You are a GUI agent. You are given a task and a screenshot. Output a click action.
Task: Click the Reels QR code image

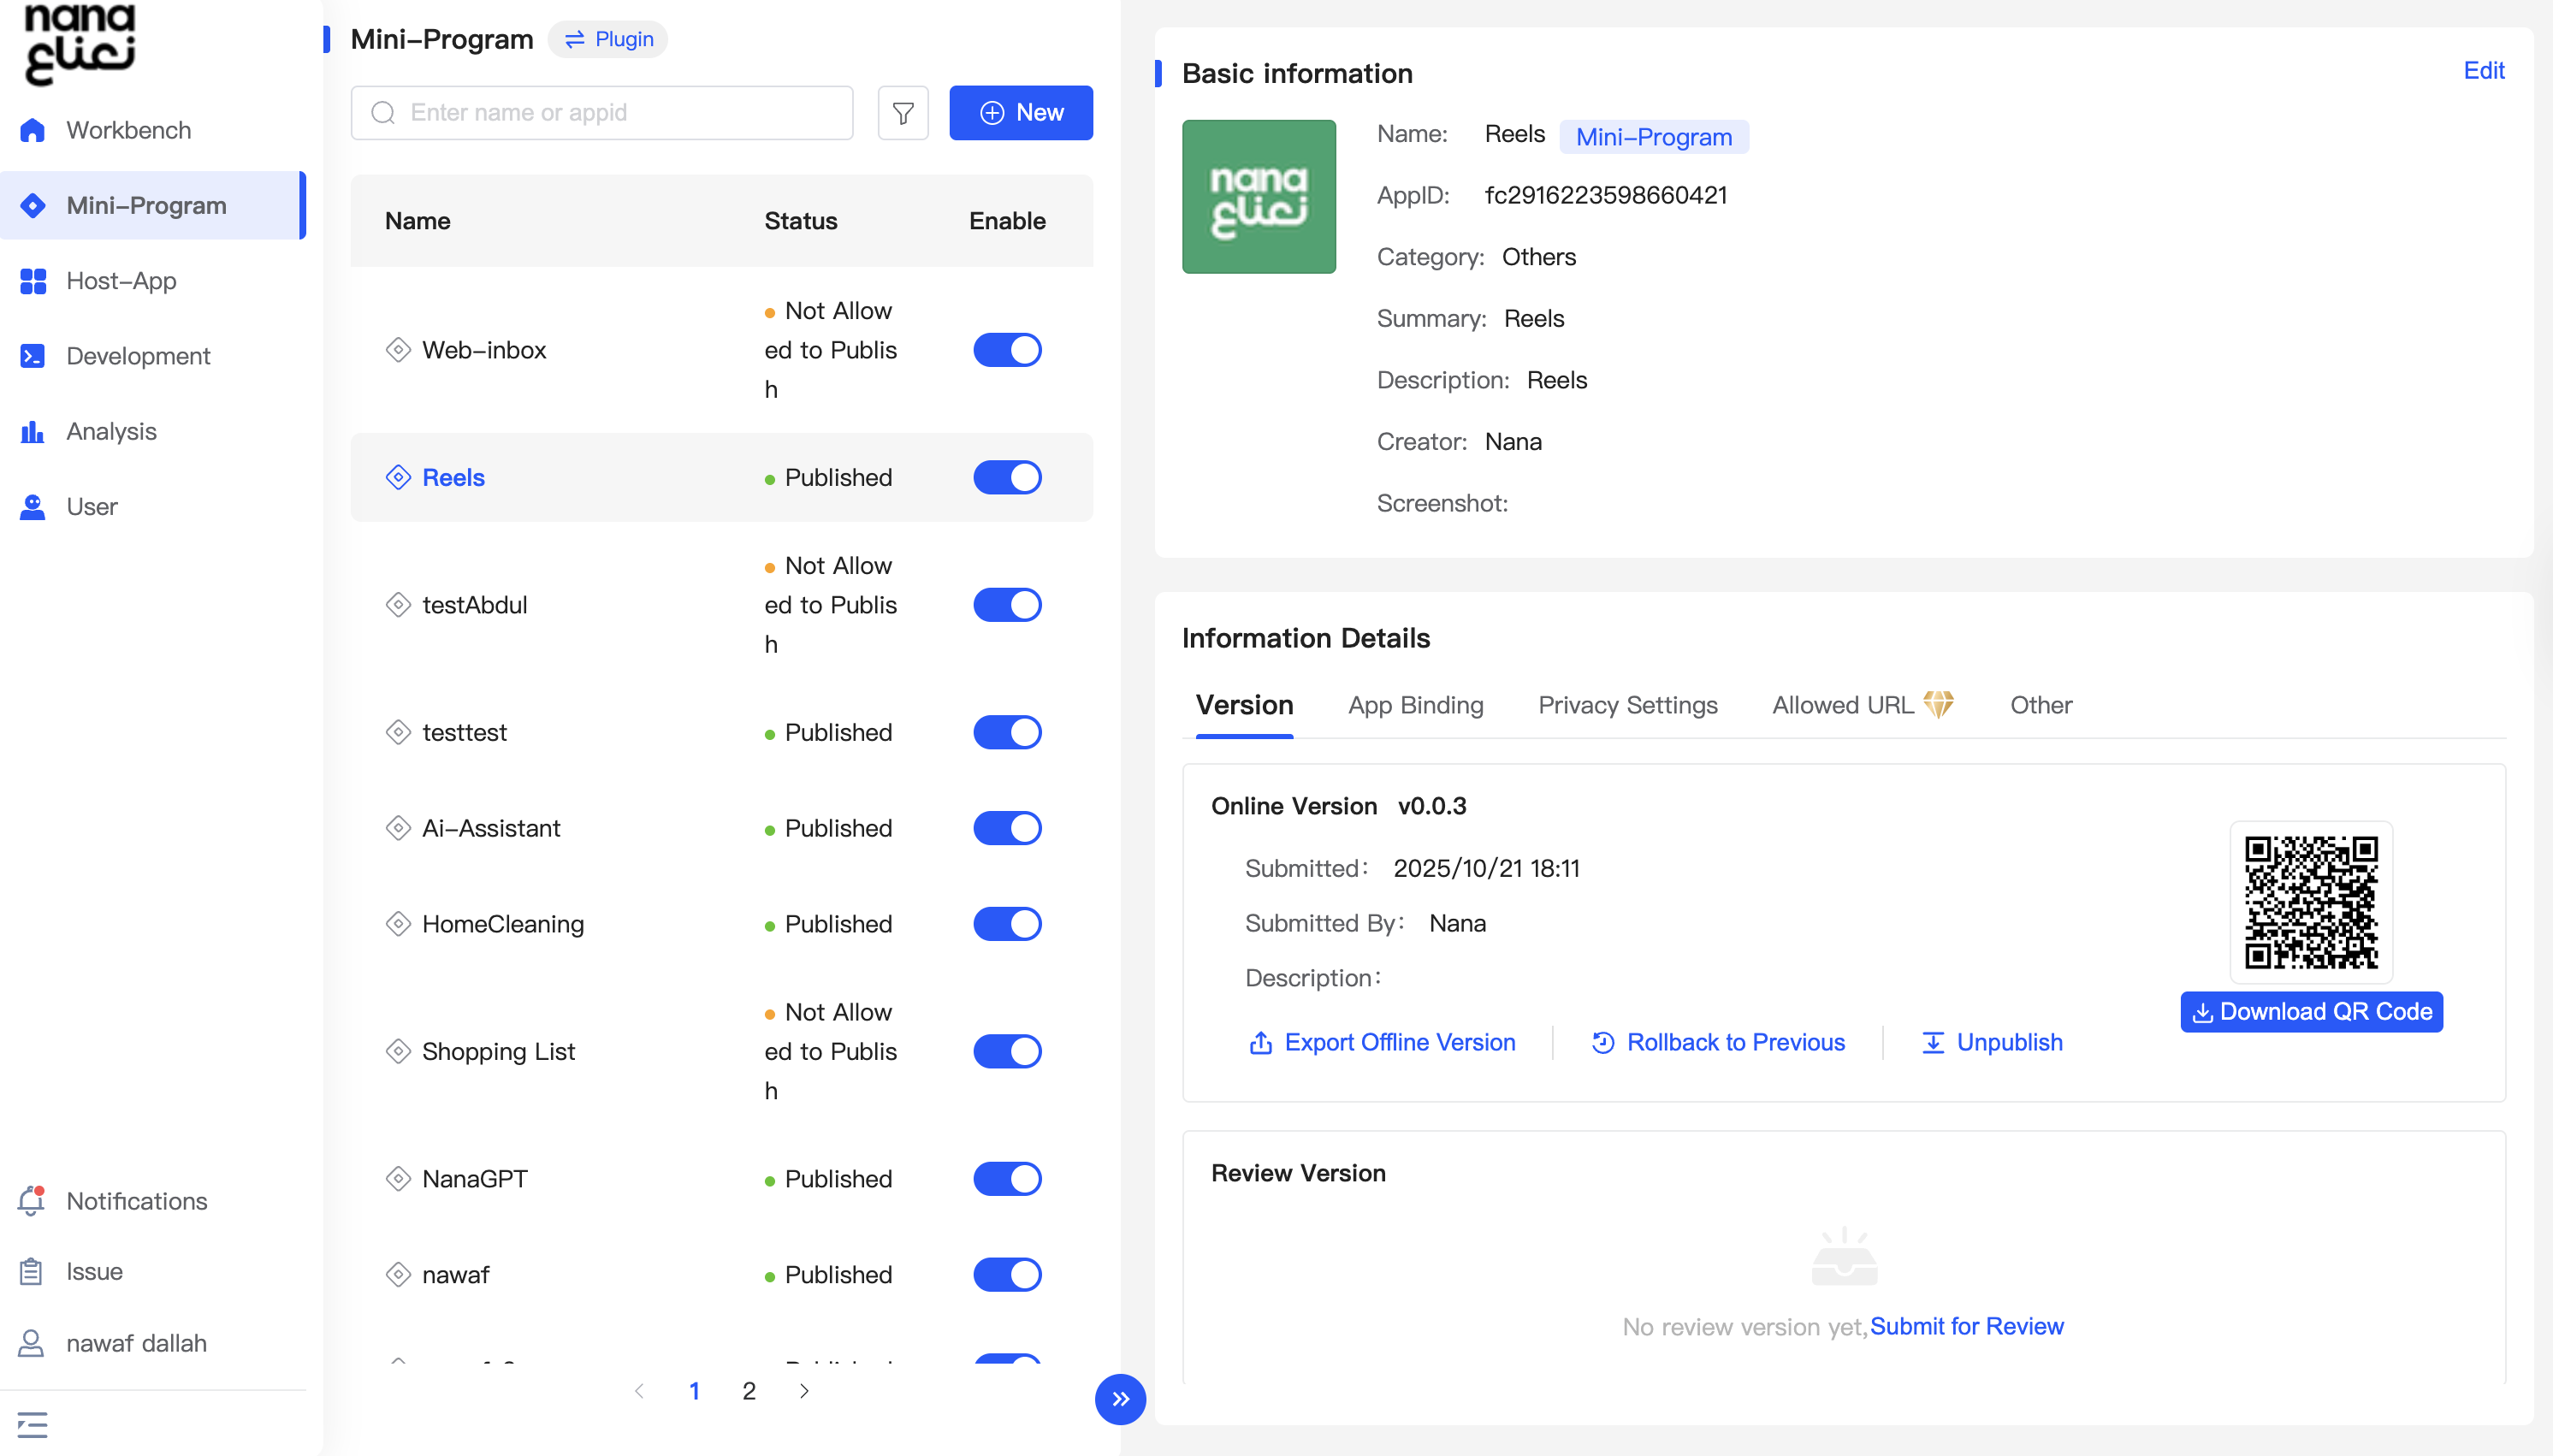(x=2310, y=902)
